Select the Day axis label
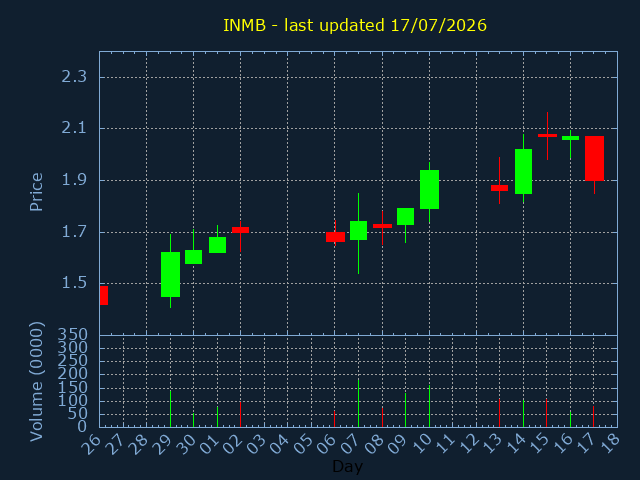The height and width of the screenshot is (480, 640). 347,467
